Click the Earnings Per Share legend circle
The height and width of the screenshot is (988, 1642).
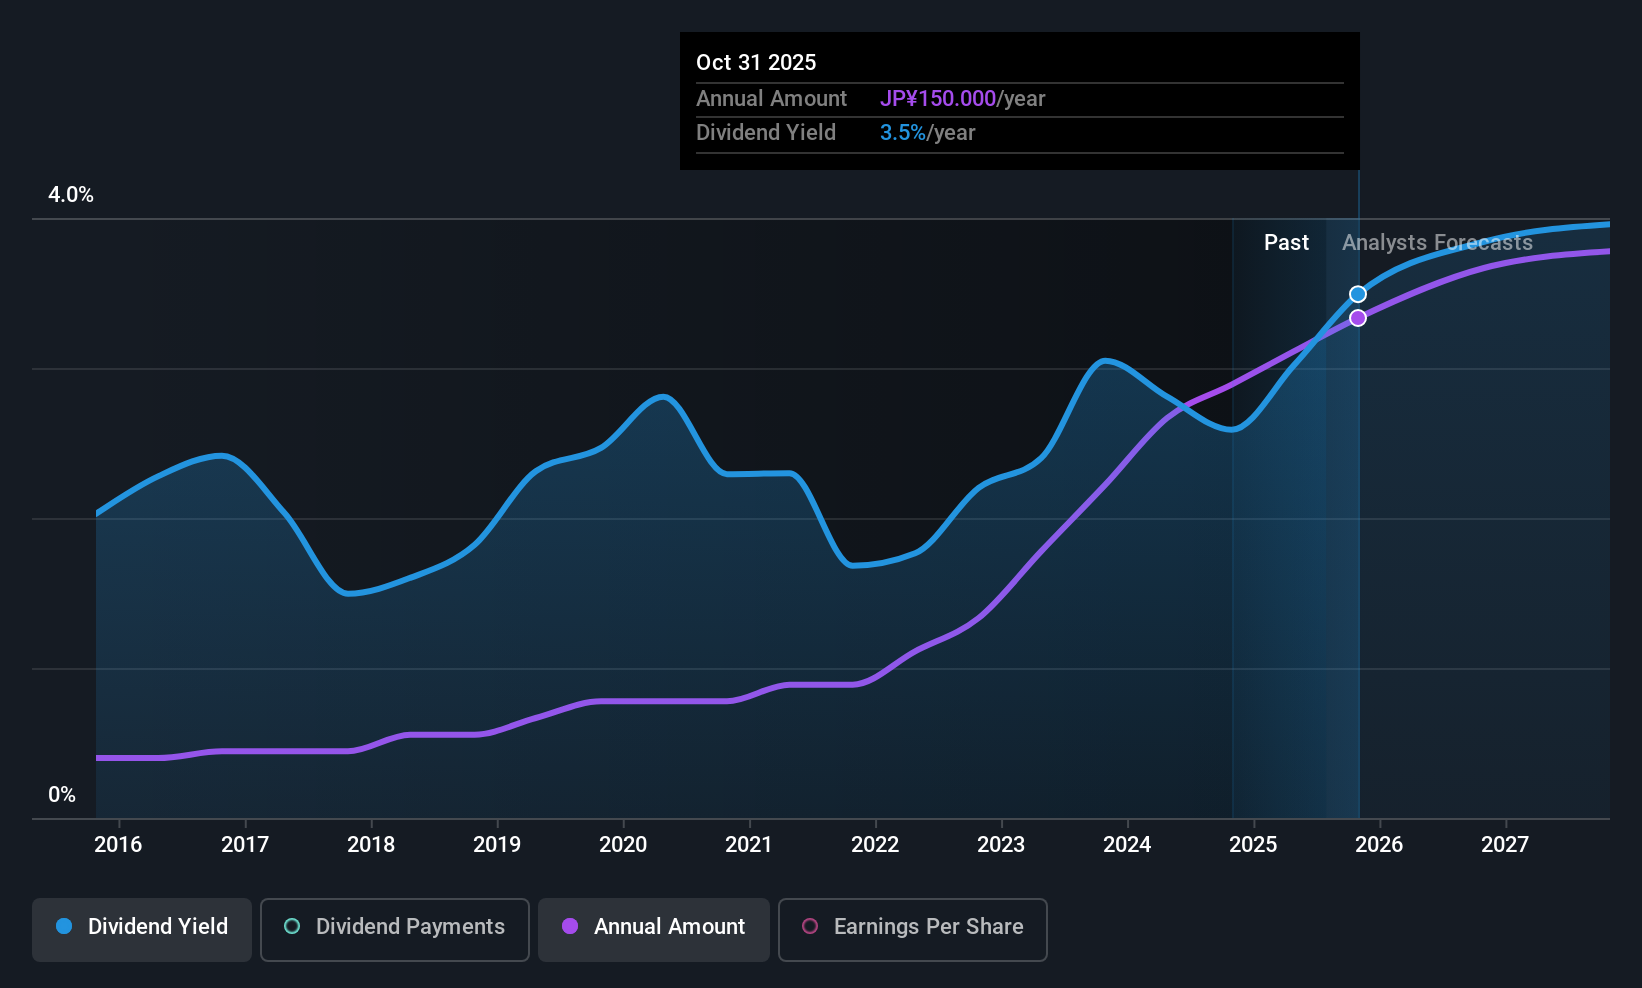(x=810, y=926)
